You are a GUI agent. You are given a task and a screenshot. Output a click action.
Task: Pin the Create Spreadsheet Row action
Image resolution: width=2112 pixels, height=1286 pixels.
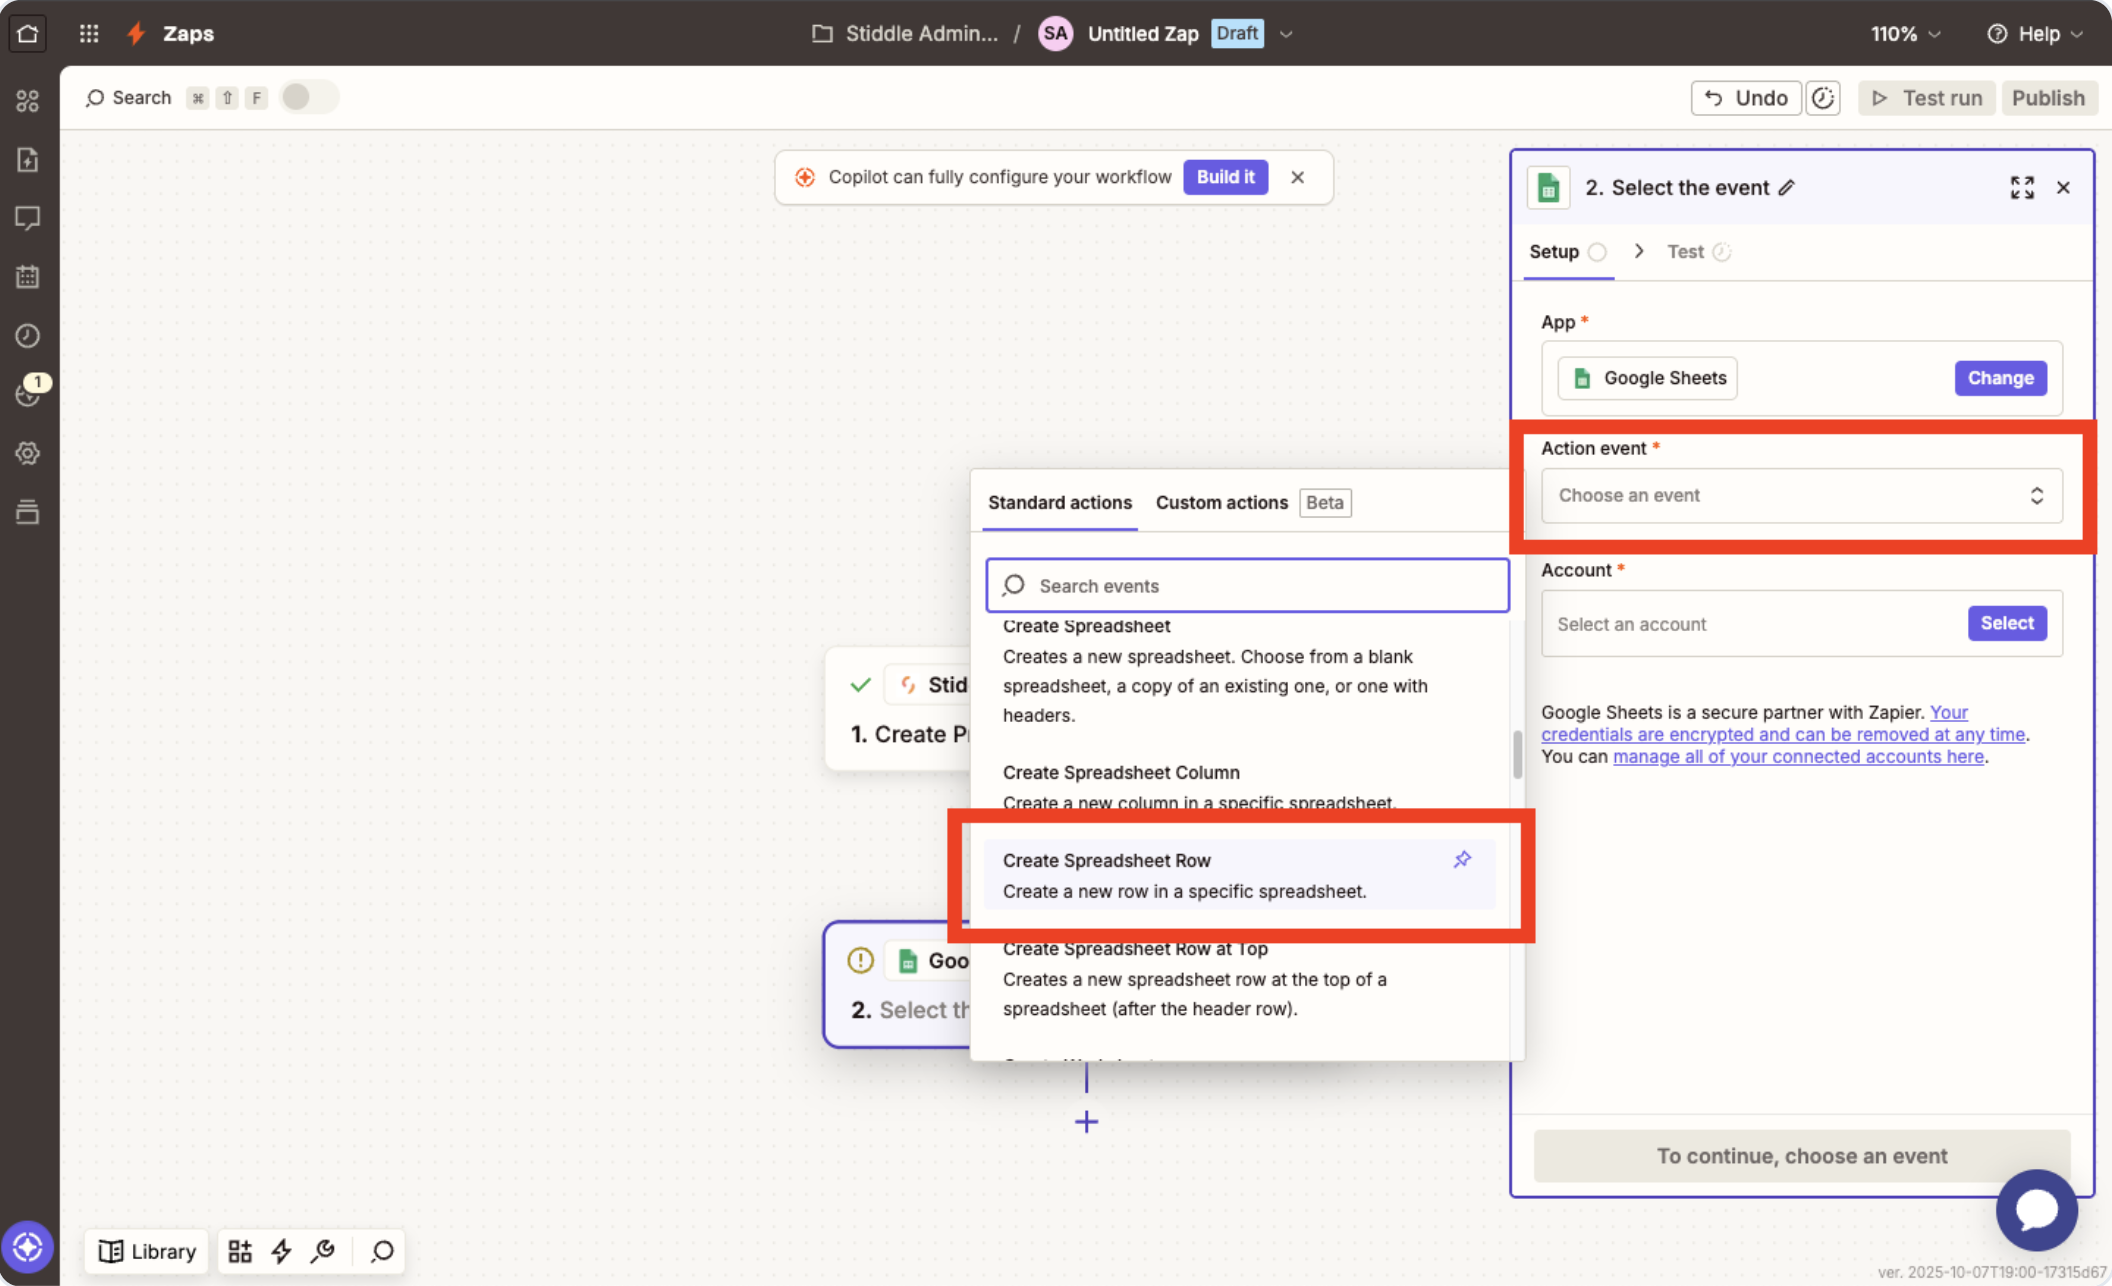pos(1462,859)
